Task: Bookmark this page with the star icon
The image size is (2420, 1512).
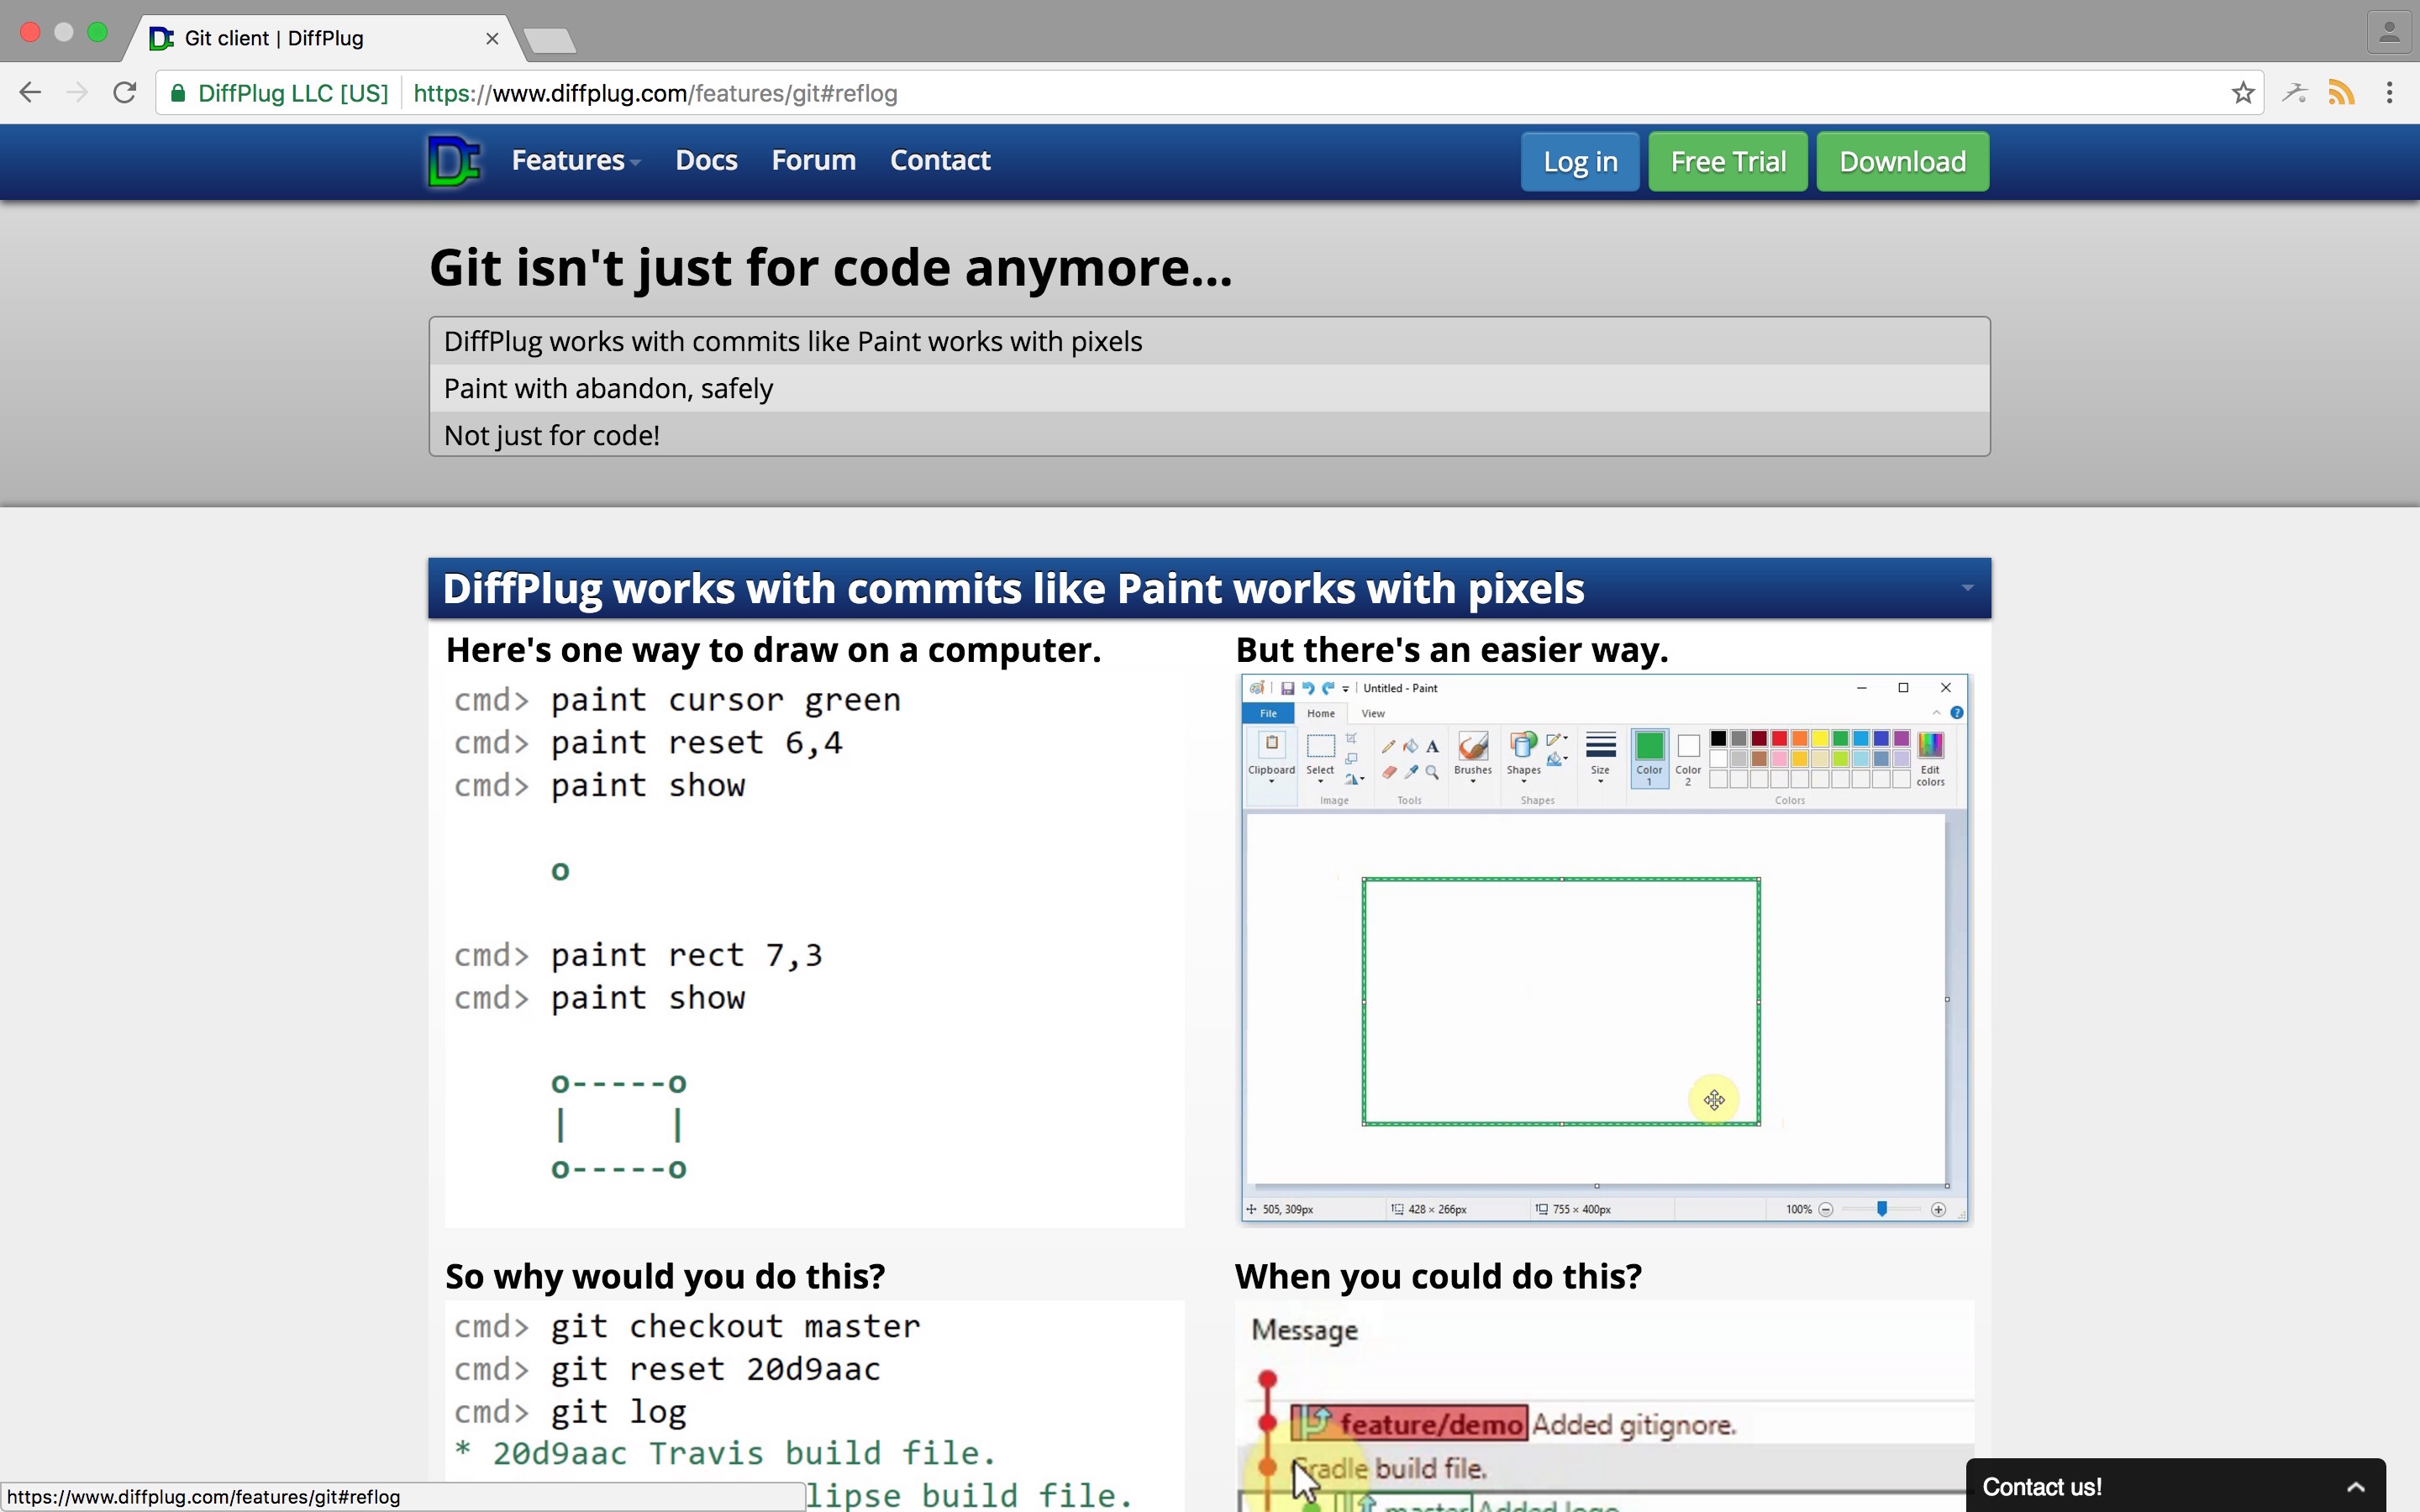Action: [x=2243, y=93]
